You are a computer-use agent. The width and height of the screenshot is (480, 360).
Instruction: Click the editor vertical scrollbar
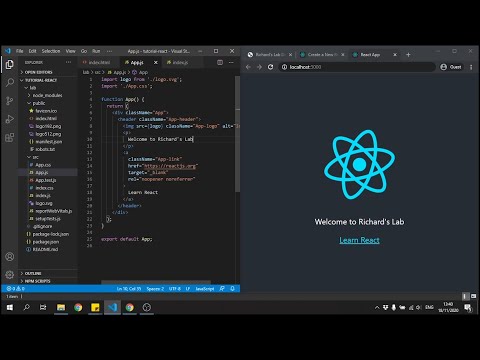coord(237,134)
